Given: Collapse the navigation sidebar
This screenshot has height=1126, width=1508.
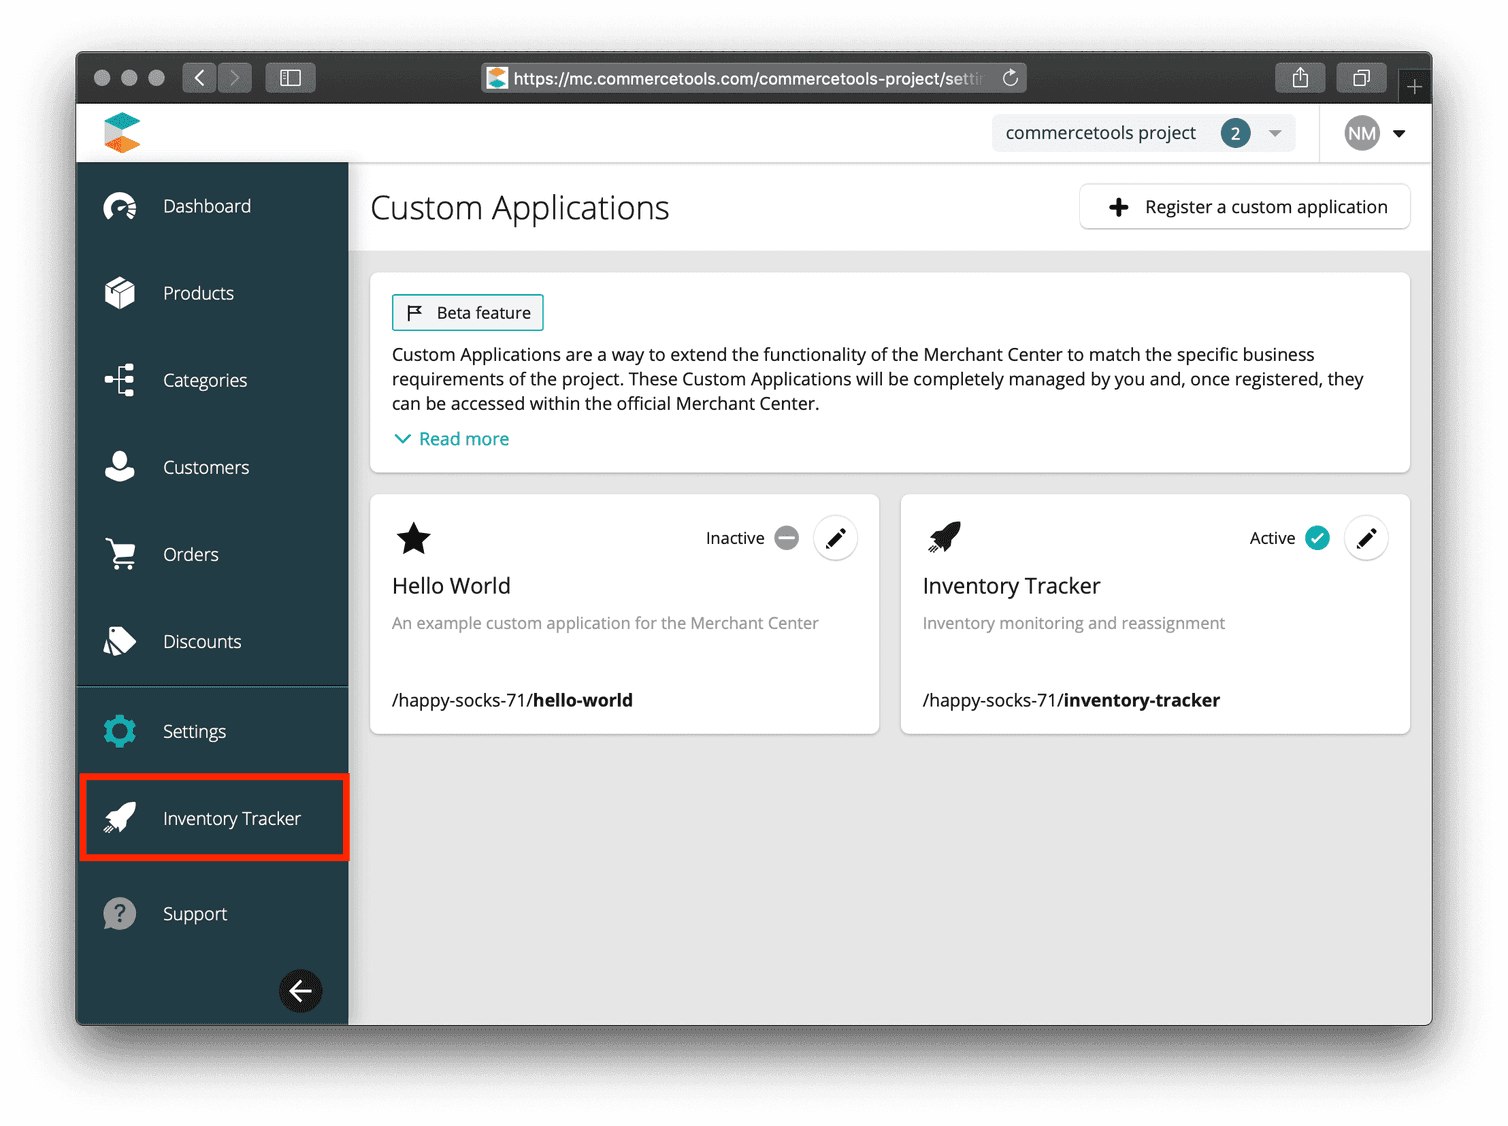Looking at the screenshot, I should pyautogui.click(x=301, y=991).
